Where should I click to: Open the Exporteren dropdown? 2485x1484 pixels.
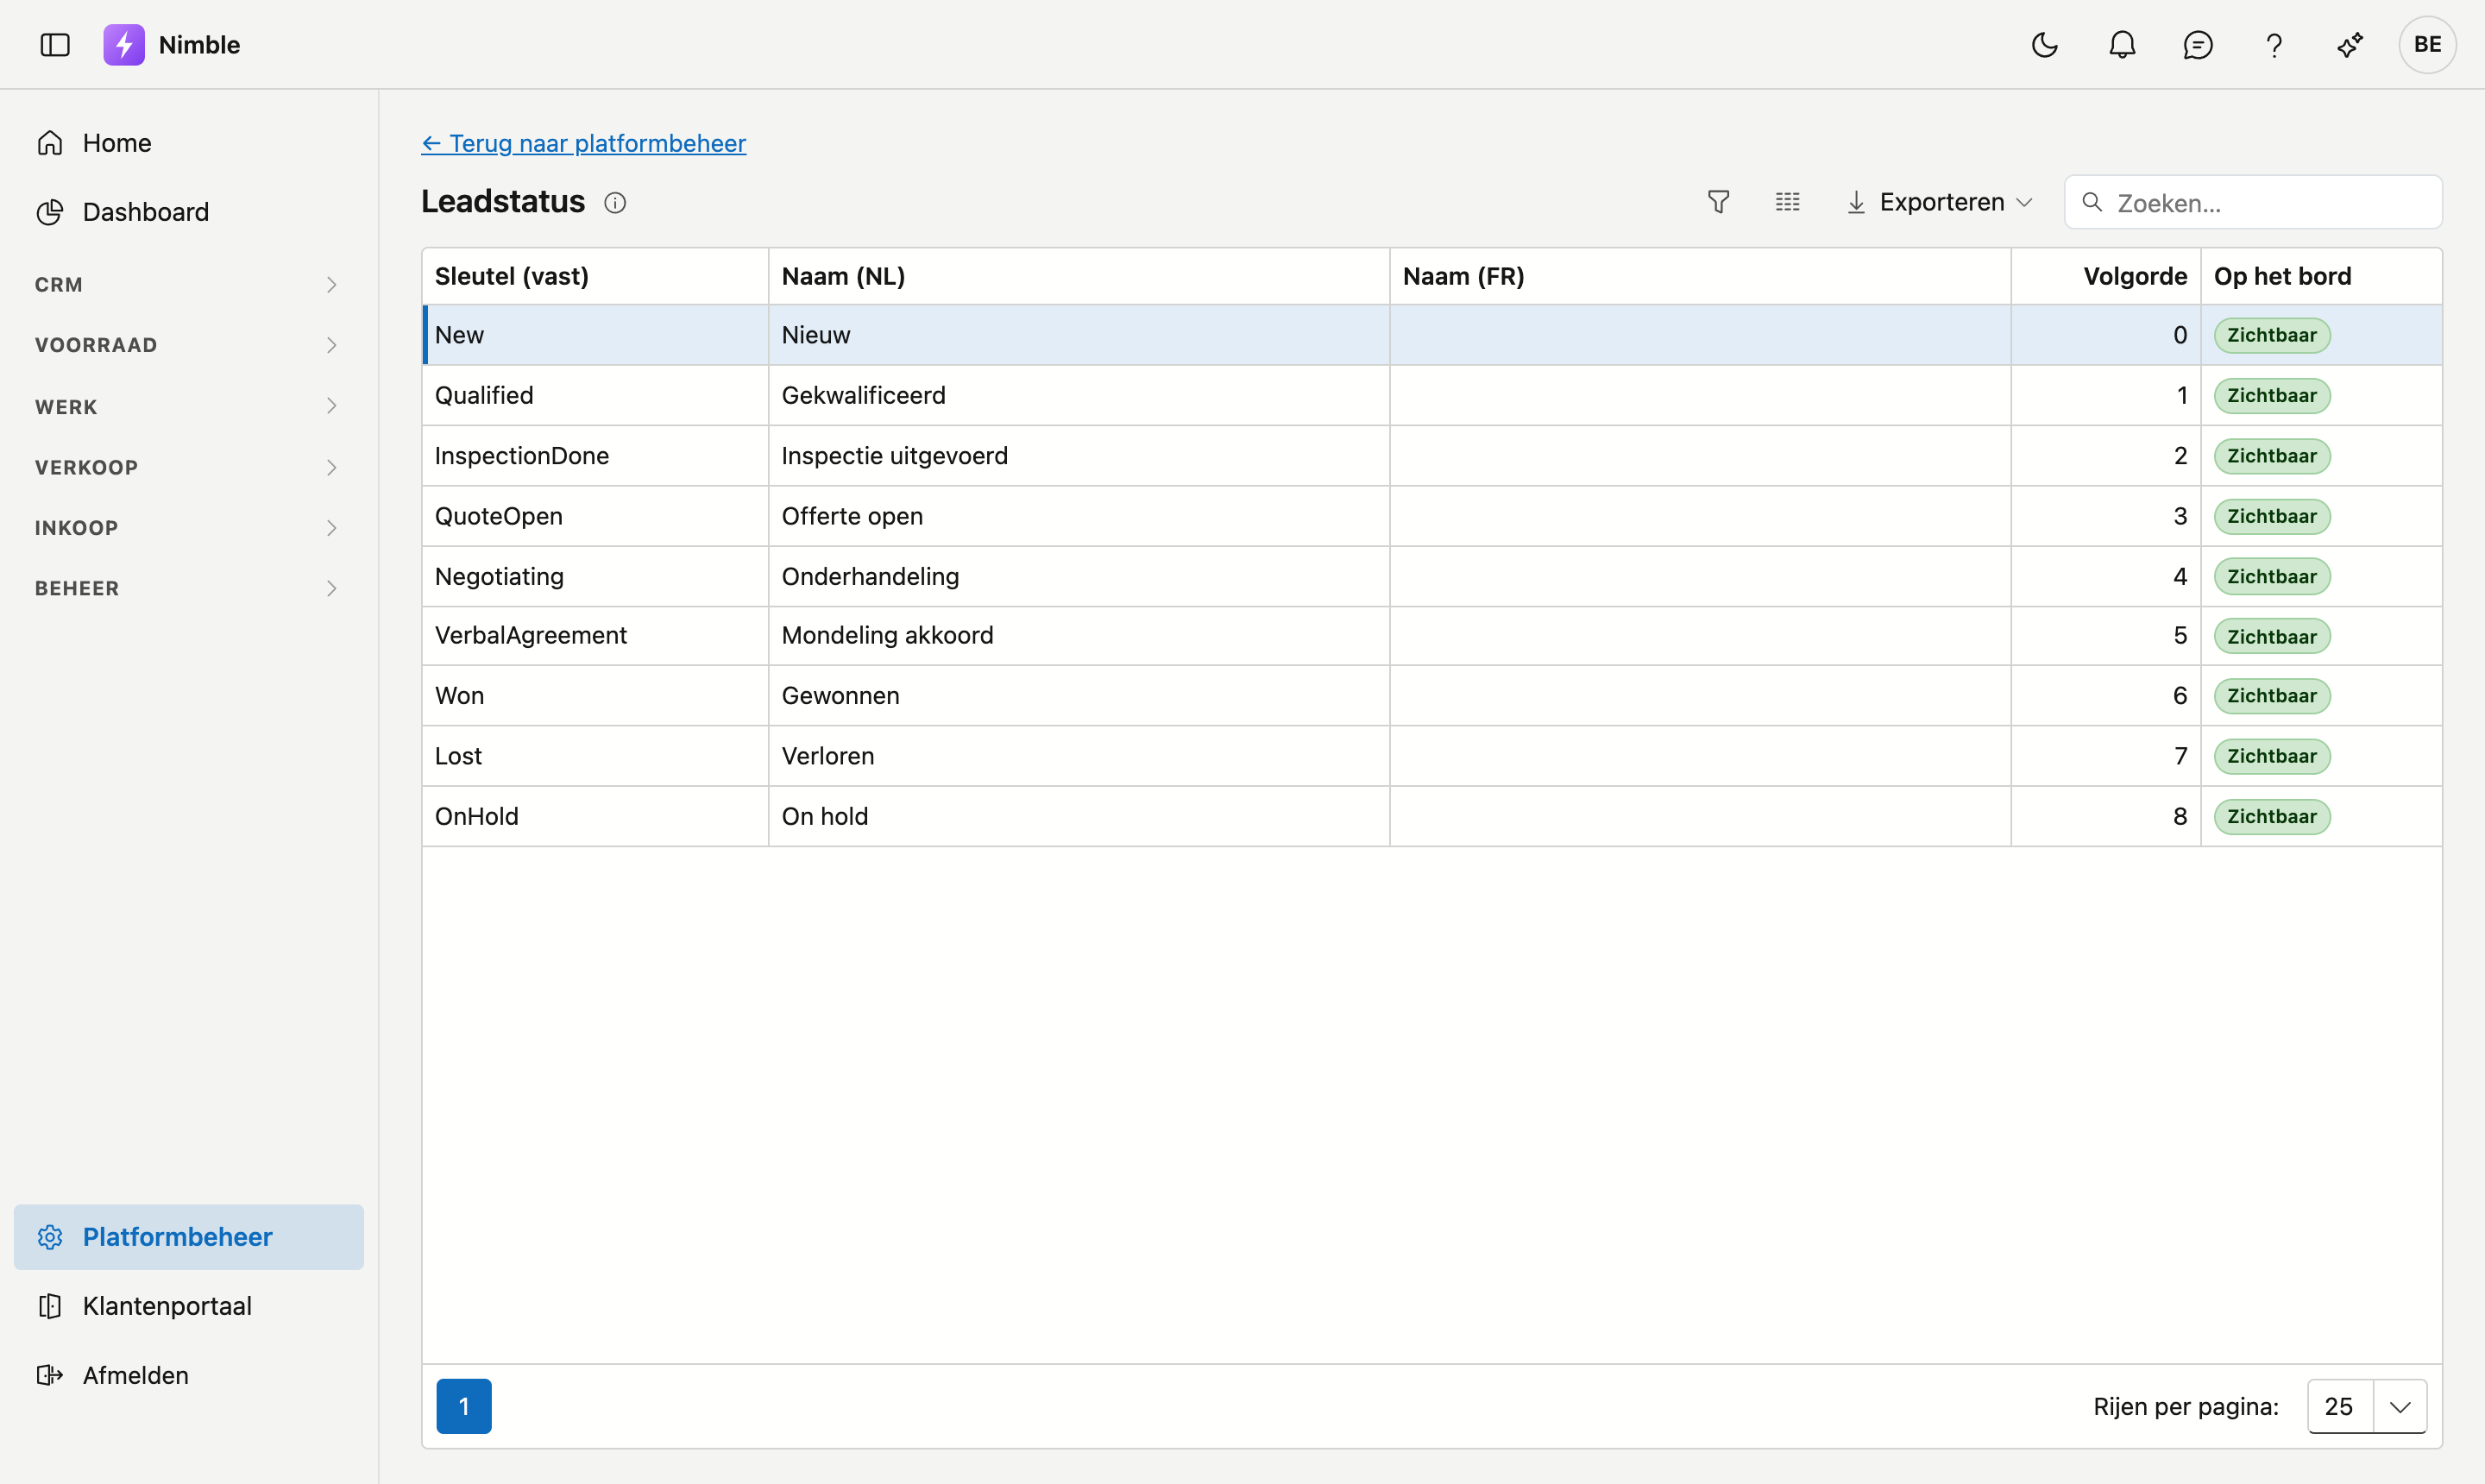[x=1940, y=202]
